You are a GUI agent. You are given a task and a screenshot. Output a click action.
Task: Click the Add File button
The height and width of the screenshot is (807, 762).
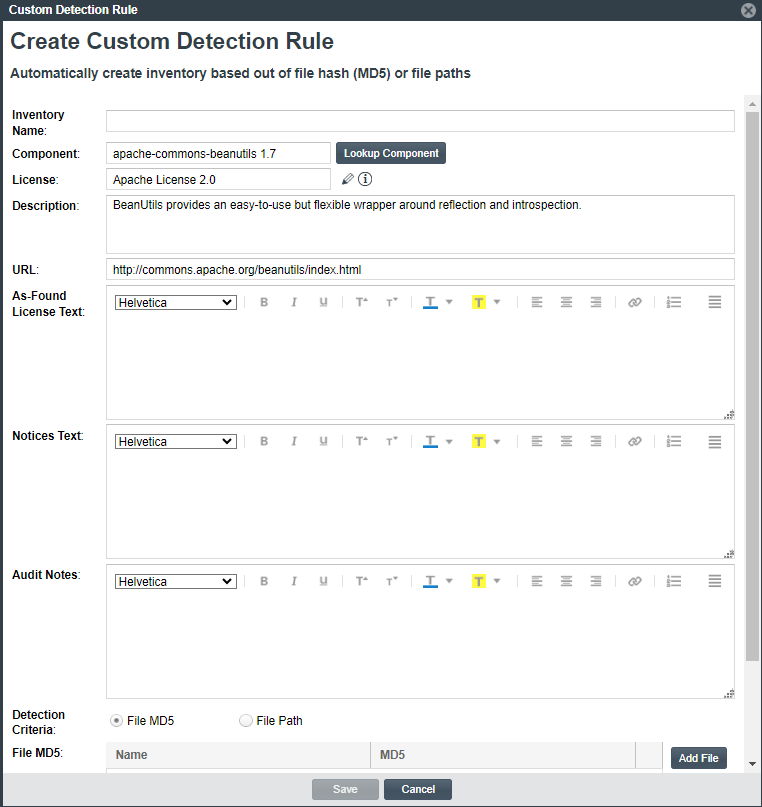tap(698, 758)
